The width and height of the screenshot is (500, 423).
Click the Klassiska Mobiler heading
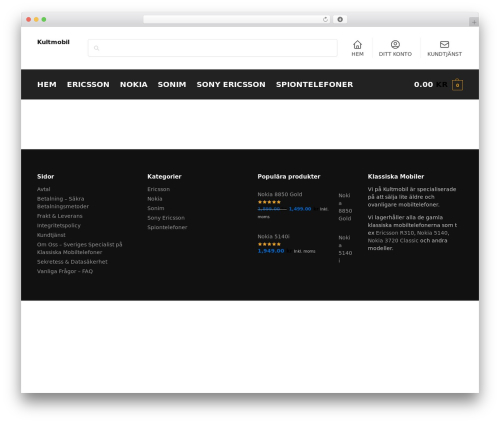[396, 176]
